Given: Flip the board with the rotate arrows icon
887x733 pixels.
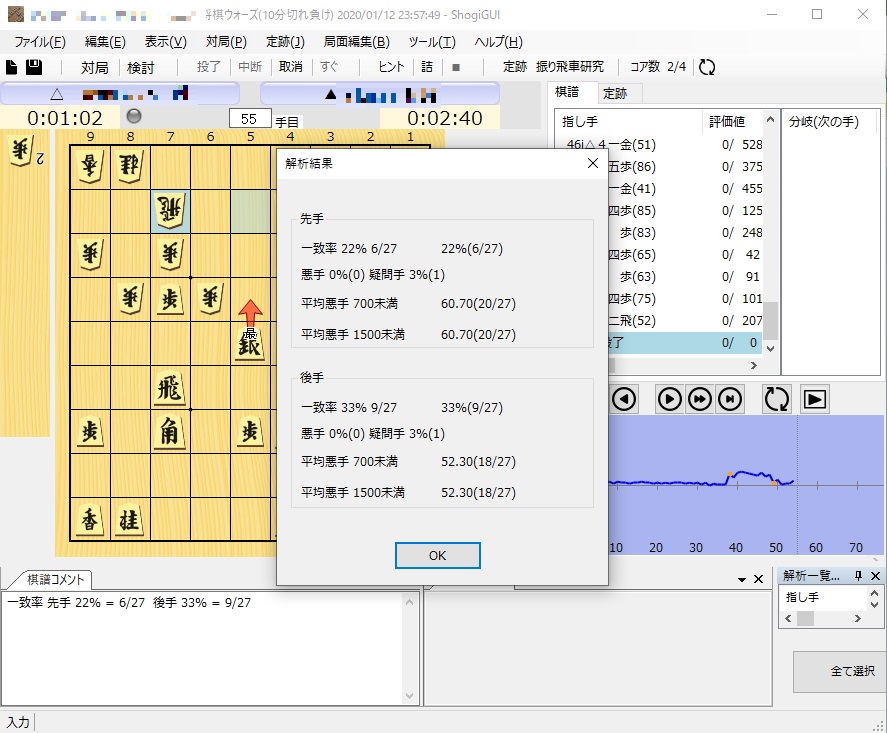Looking at the screenshot, I should point(776,399).
